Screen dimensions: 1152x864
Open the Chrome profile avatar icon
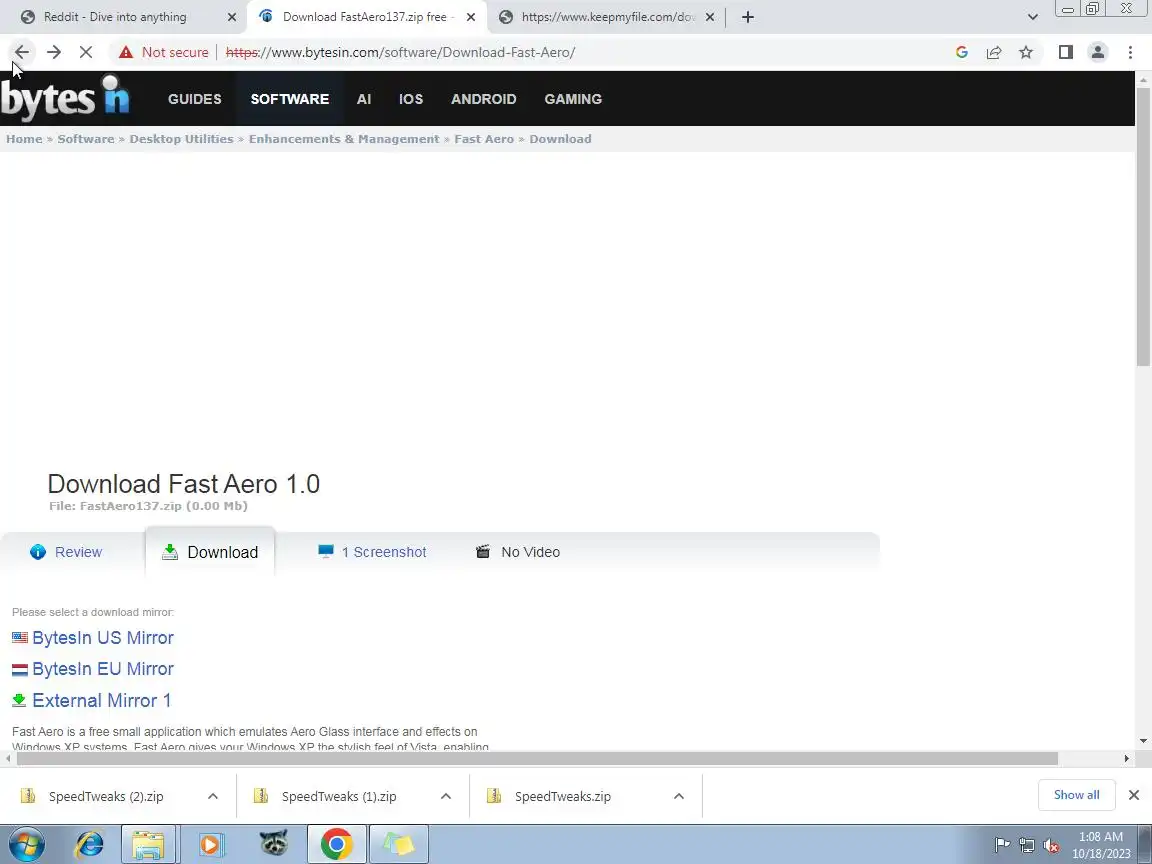click(1098, 52)
